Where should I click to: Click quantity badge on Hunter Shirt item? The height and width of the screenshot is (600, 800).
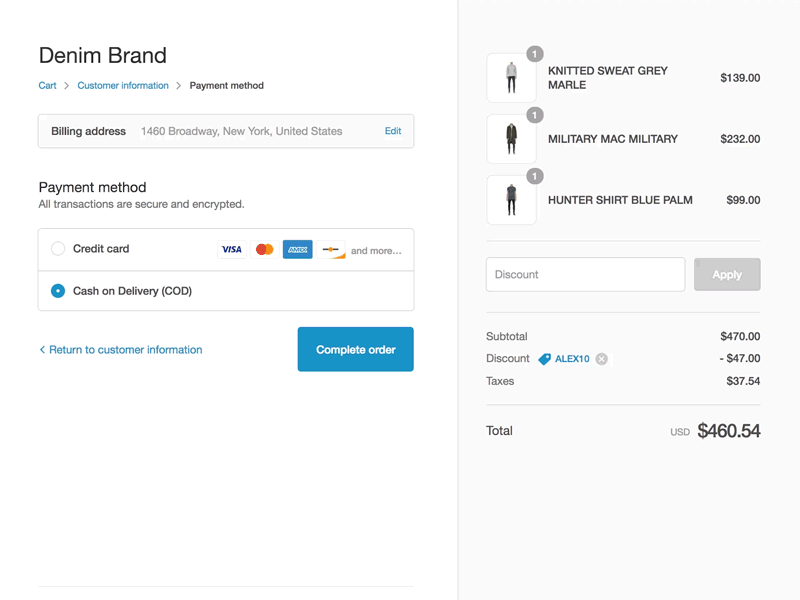click(535, 176)
